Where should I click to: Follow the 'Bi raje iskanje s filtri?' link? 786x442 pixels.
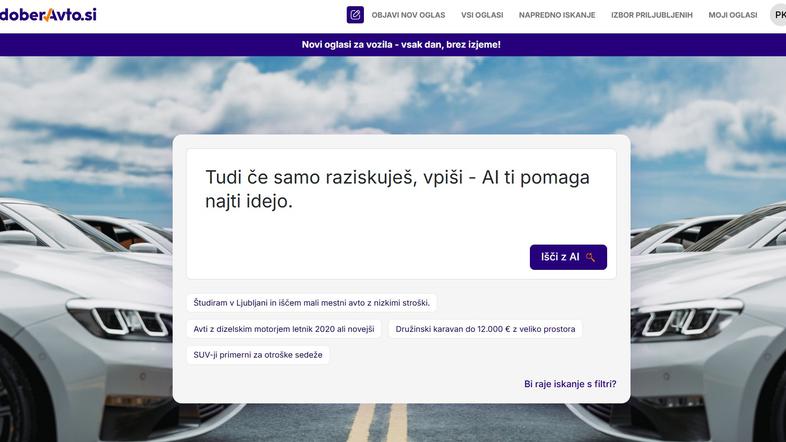pos(570,384)
